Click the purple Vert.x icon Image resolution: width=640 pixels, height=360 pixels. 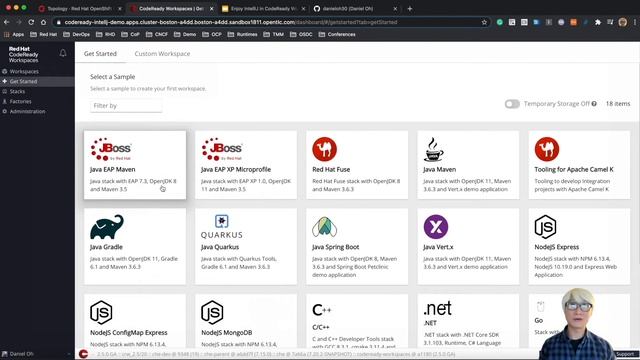(436, 227)
